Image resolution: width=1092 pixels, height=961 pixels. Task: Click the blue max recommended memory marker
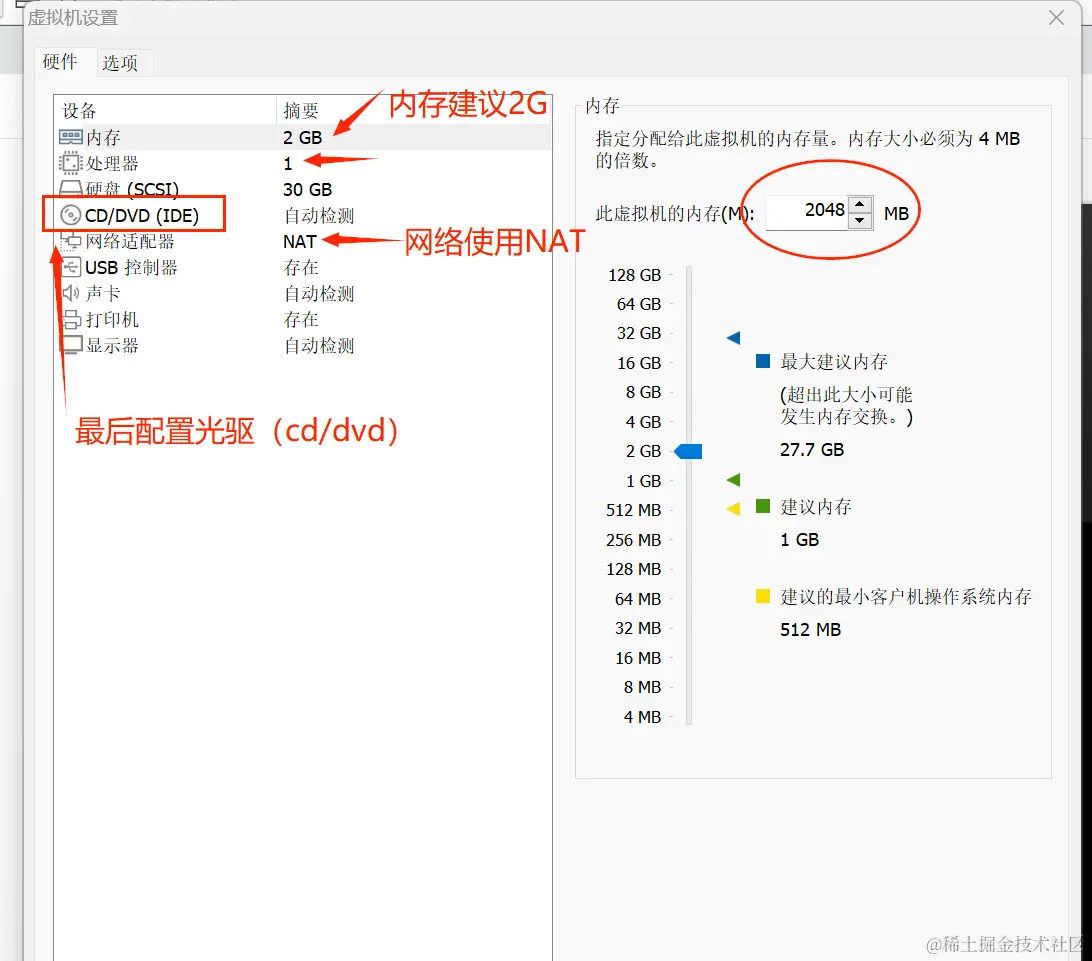[733, 338]
